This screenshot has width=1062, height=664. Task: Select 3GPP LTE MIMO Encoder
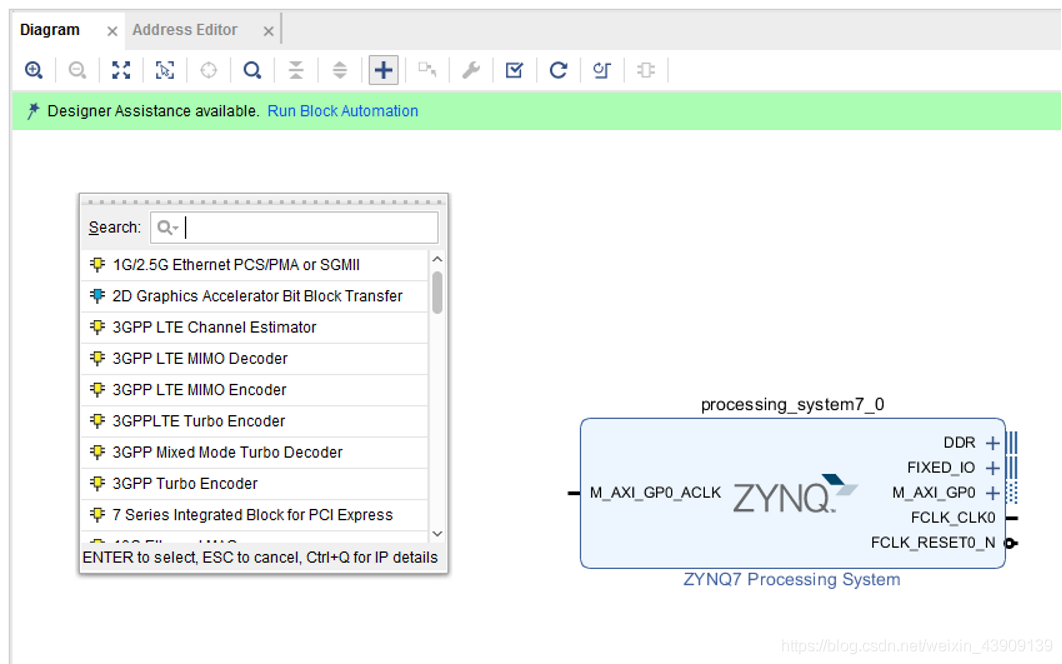click(255, 390)
